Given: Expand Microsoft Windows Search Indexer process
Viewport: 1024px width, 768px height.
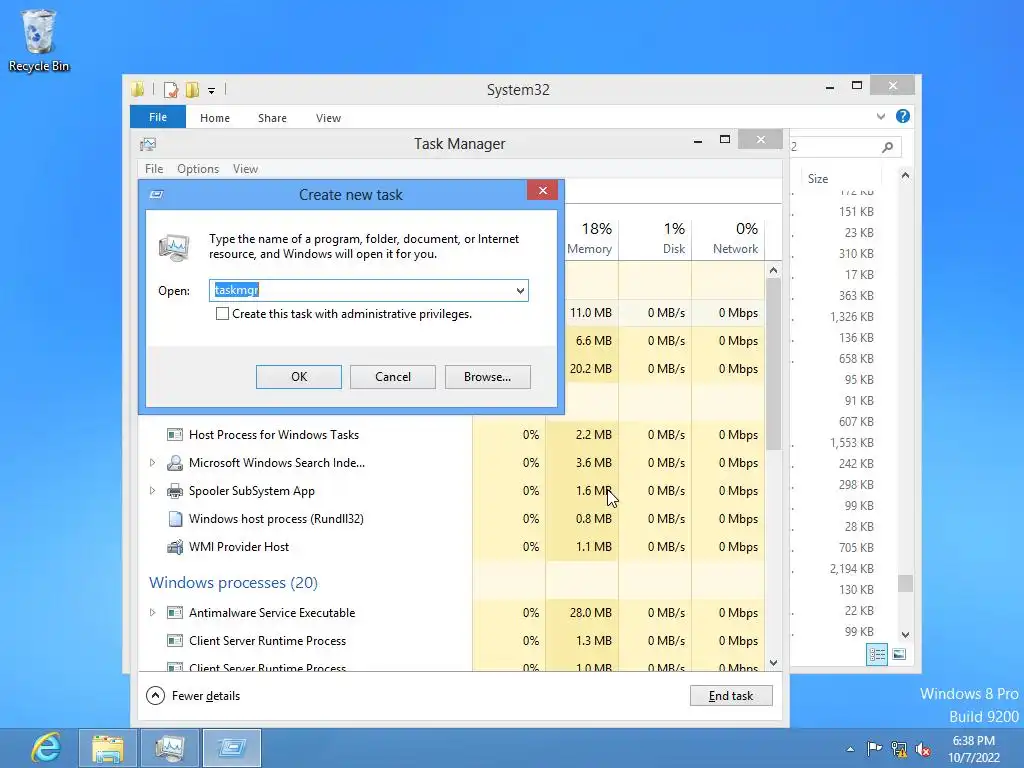Looking at the screenshot, I should tap(152, 462).
